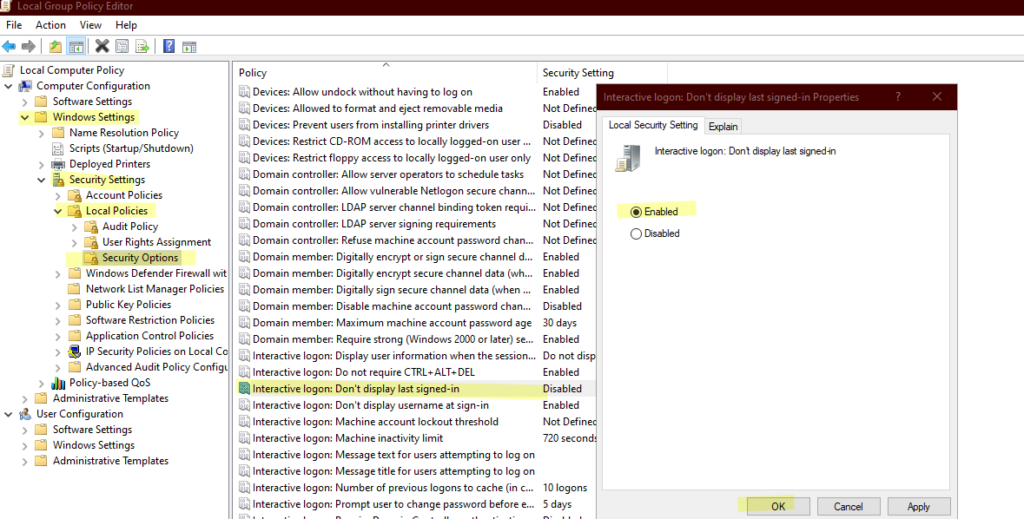Sort by the Policy column header

pyautogui.click(x=386, y=72)
